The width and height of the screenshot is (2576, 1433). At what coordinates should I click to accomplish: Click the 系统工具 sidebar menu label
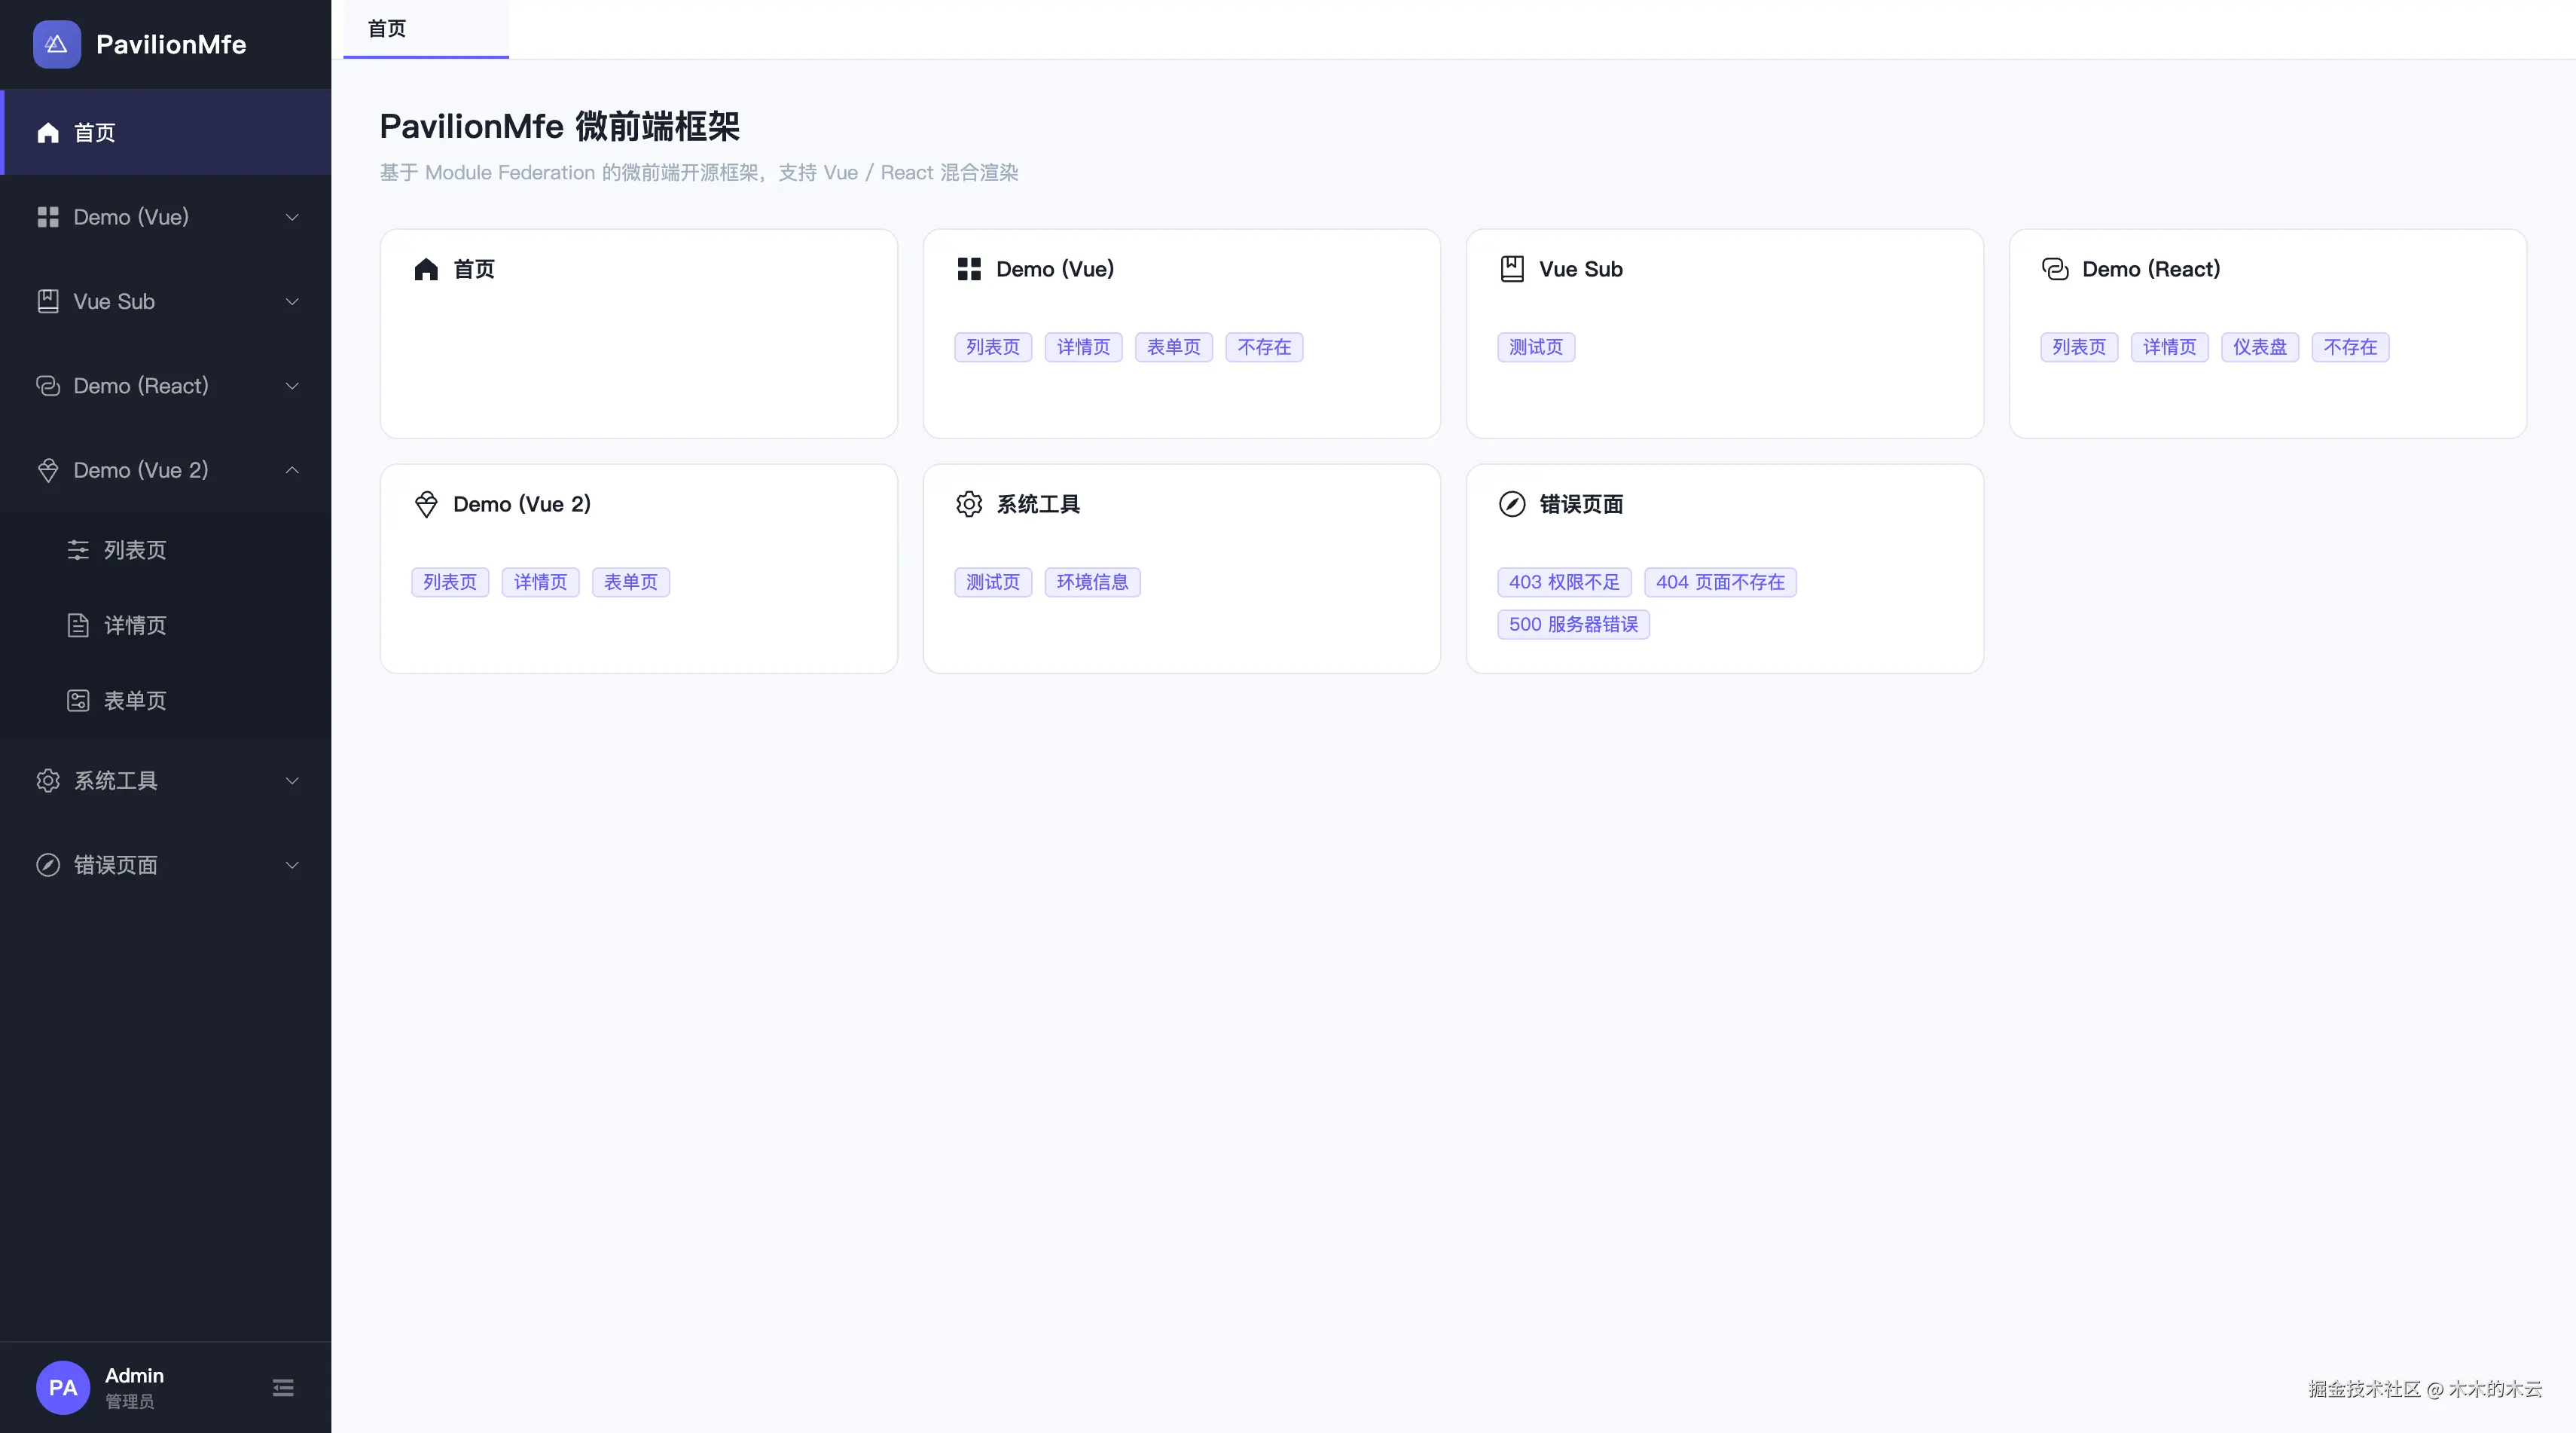pyautogui.click(x=116, y=780)
